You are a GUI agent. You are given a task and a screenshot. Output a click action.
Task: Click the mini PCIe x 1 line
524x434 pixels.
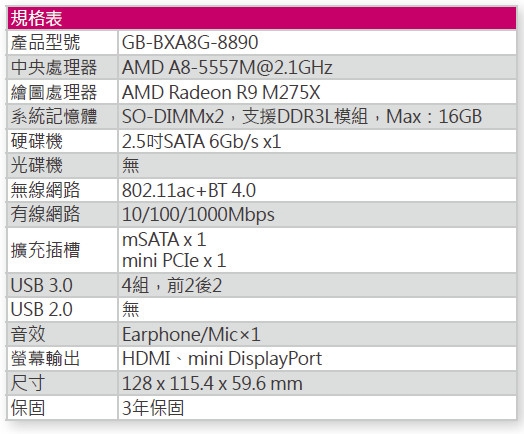coord(174,261)
